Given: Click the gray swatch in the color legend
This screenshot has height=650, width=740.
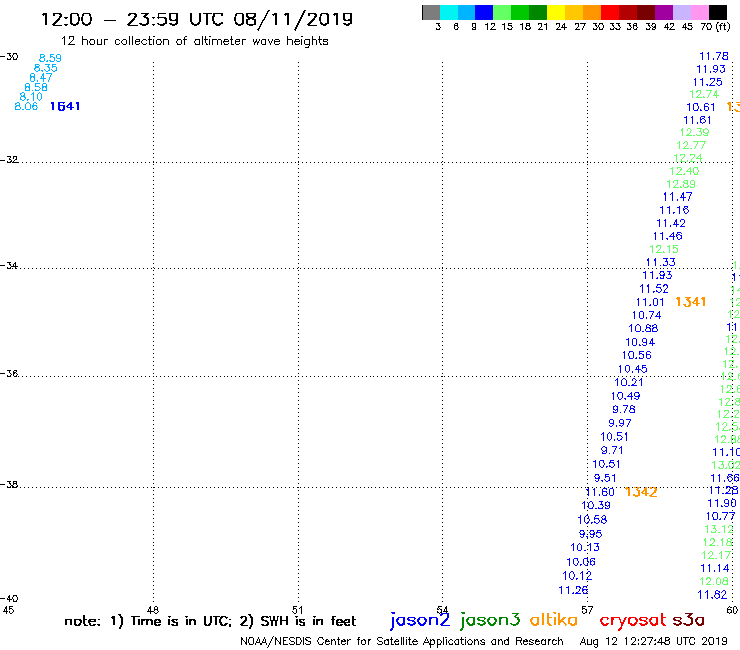Looking at the screenshot, I should pos(431,12).
